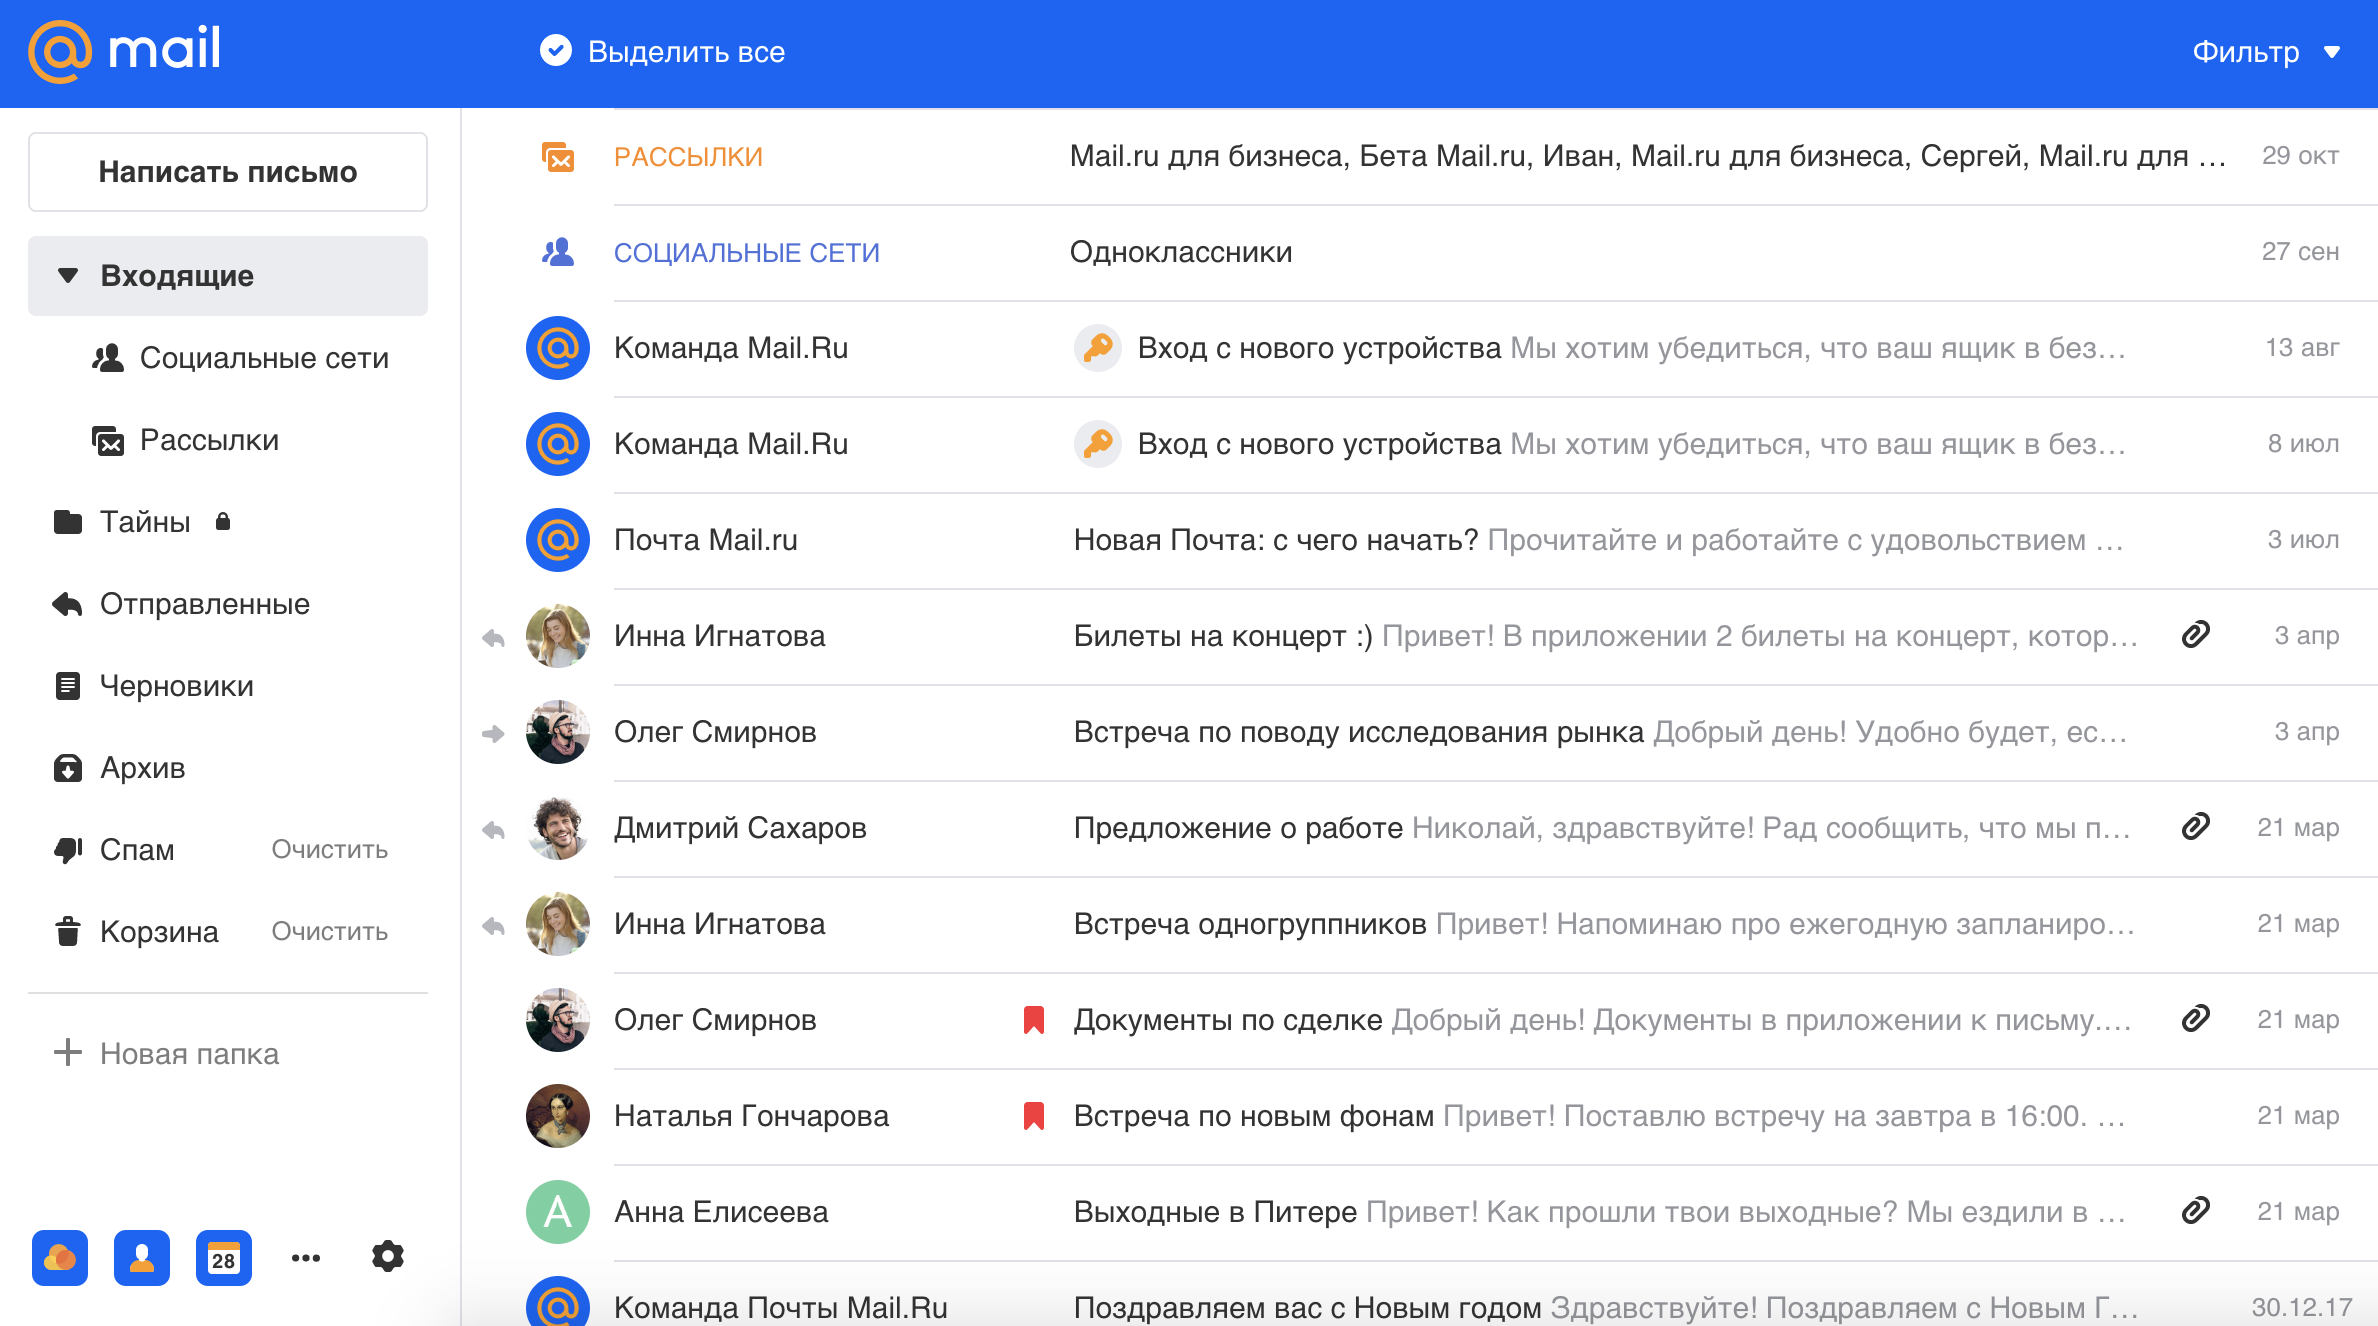Click the three-dots more apps icon
Screen dimensions: 2378x1326
(x=306, y=1257)
